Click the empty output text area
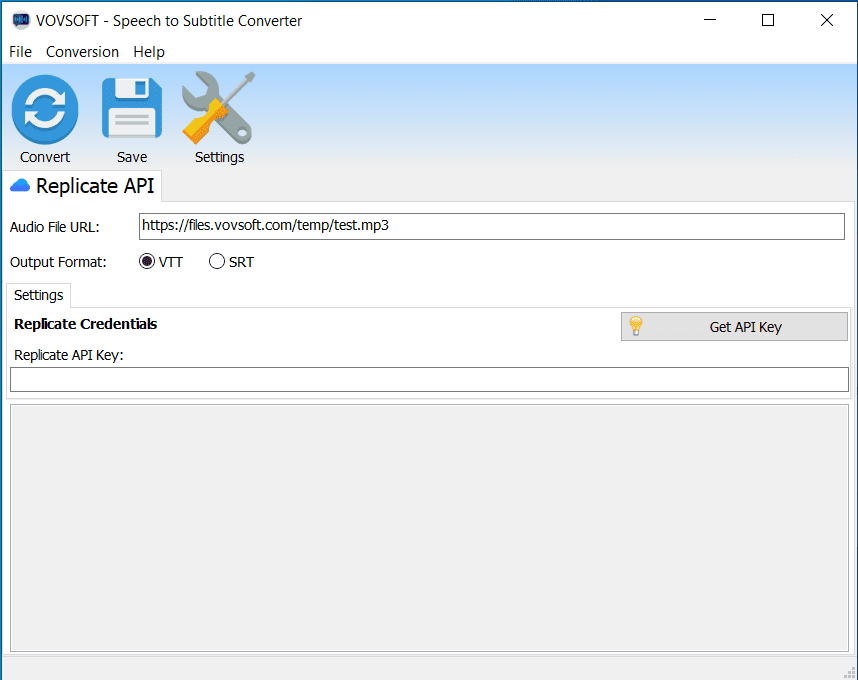Viewport: 858px width, 680px height. click(x=429, y=528)
